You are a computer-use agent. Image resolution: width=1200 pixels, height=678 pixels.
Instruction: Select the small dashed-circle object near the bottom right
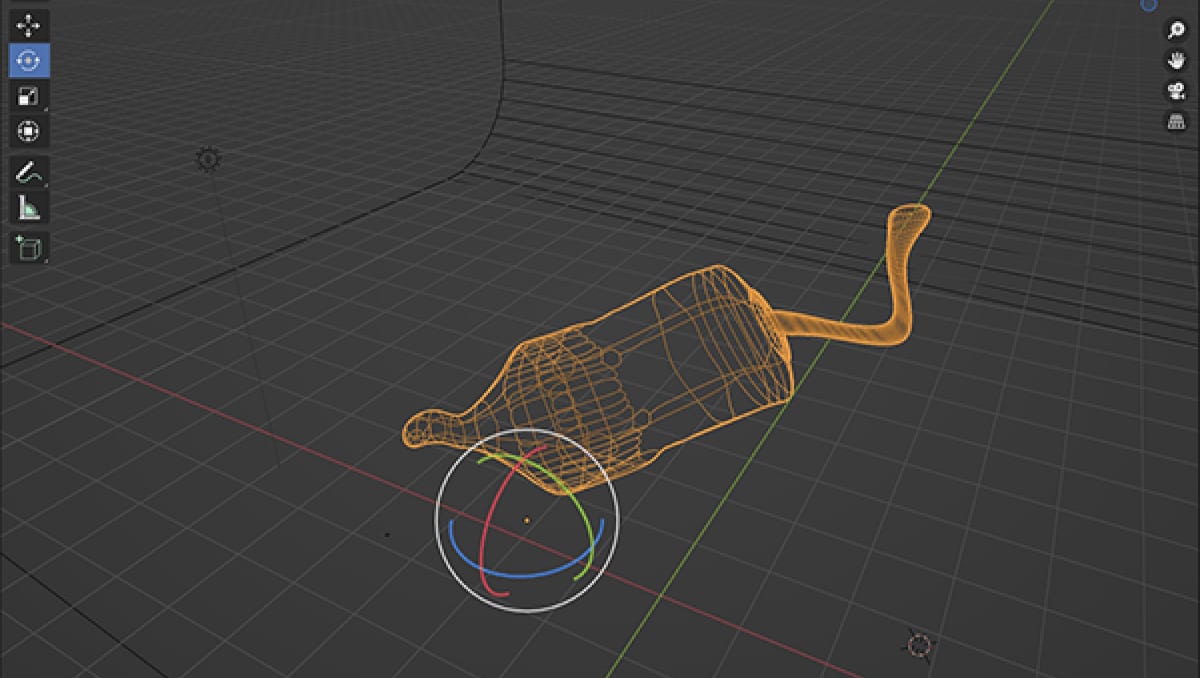coord(920,644)
